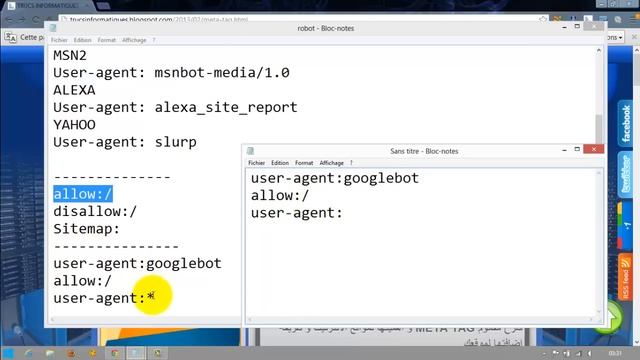Viewport: 640px width, 360px height.
Task: Click the taskbar clock
Action: [x=615, y=353]
